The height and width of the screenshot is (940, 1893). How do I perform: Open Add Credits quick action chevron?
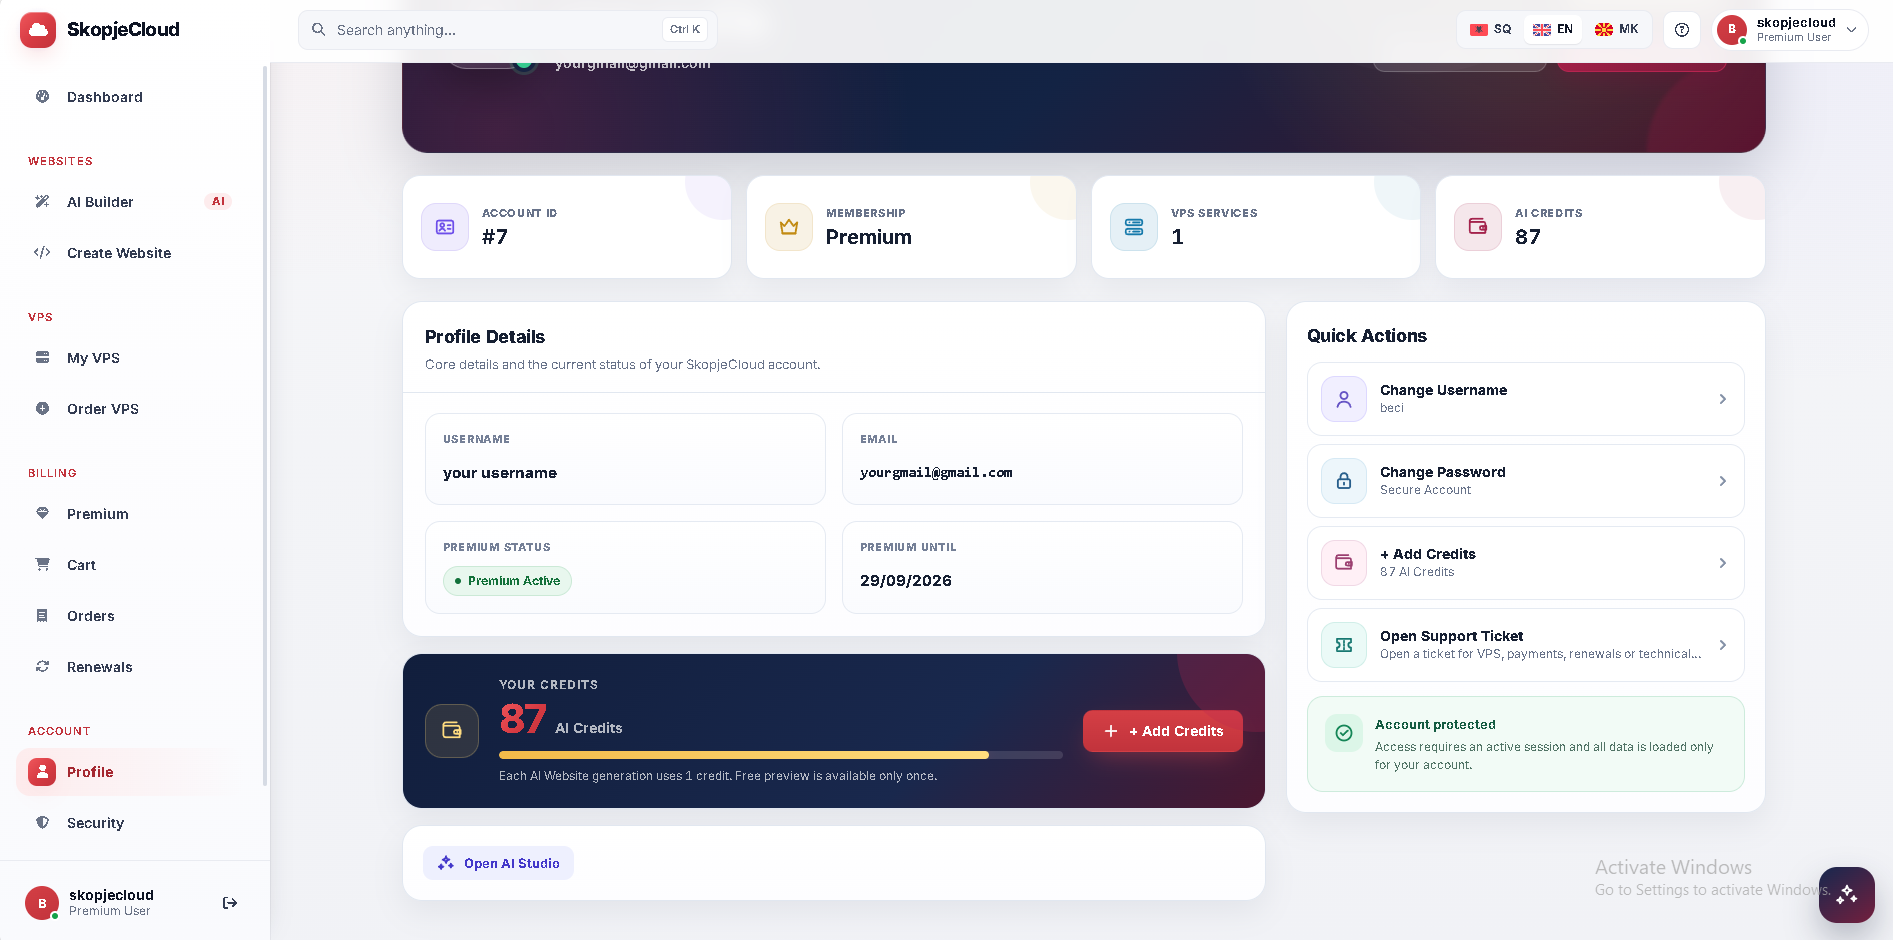(x=1722, y=563)
